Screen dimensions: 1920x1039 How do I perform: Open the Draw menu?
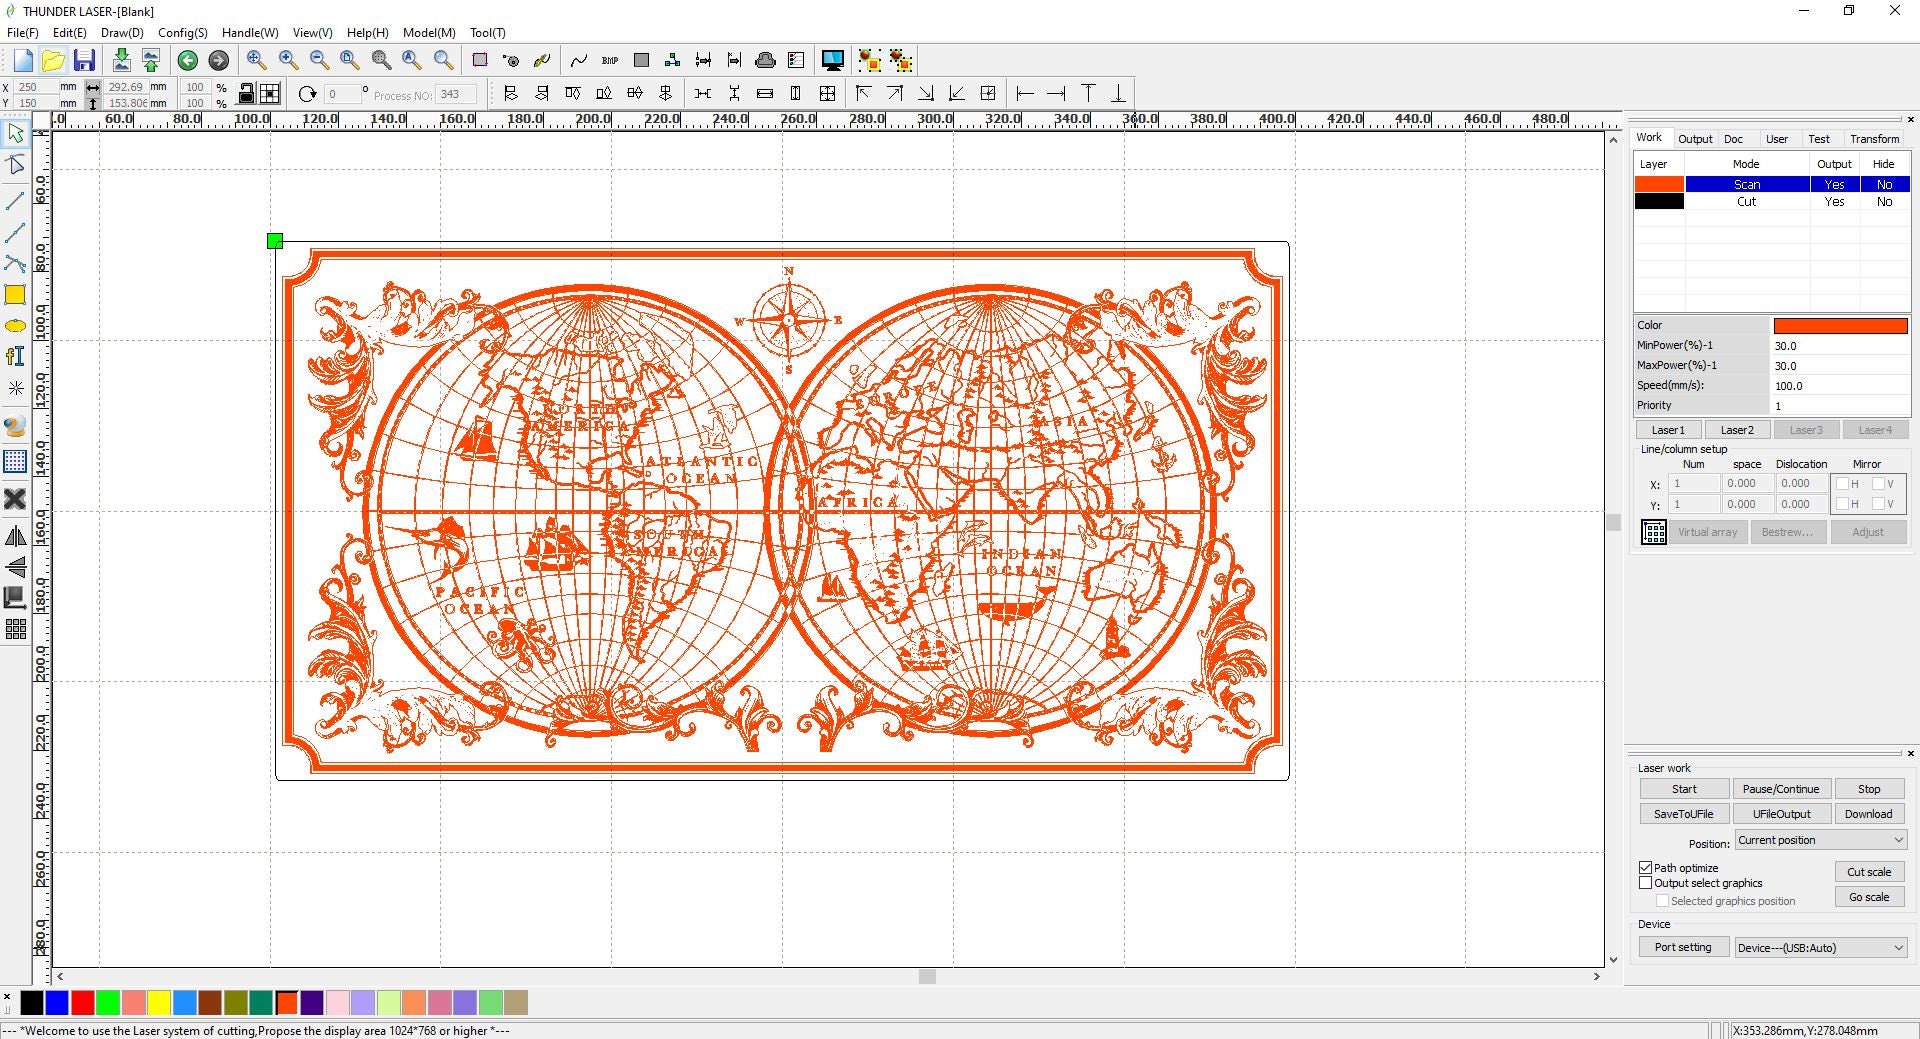click(122, 33)
